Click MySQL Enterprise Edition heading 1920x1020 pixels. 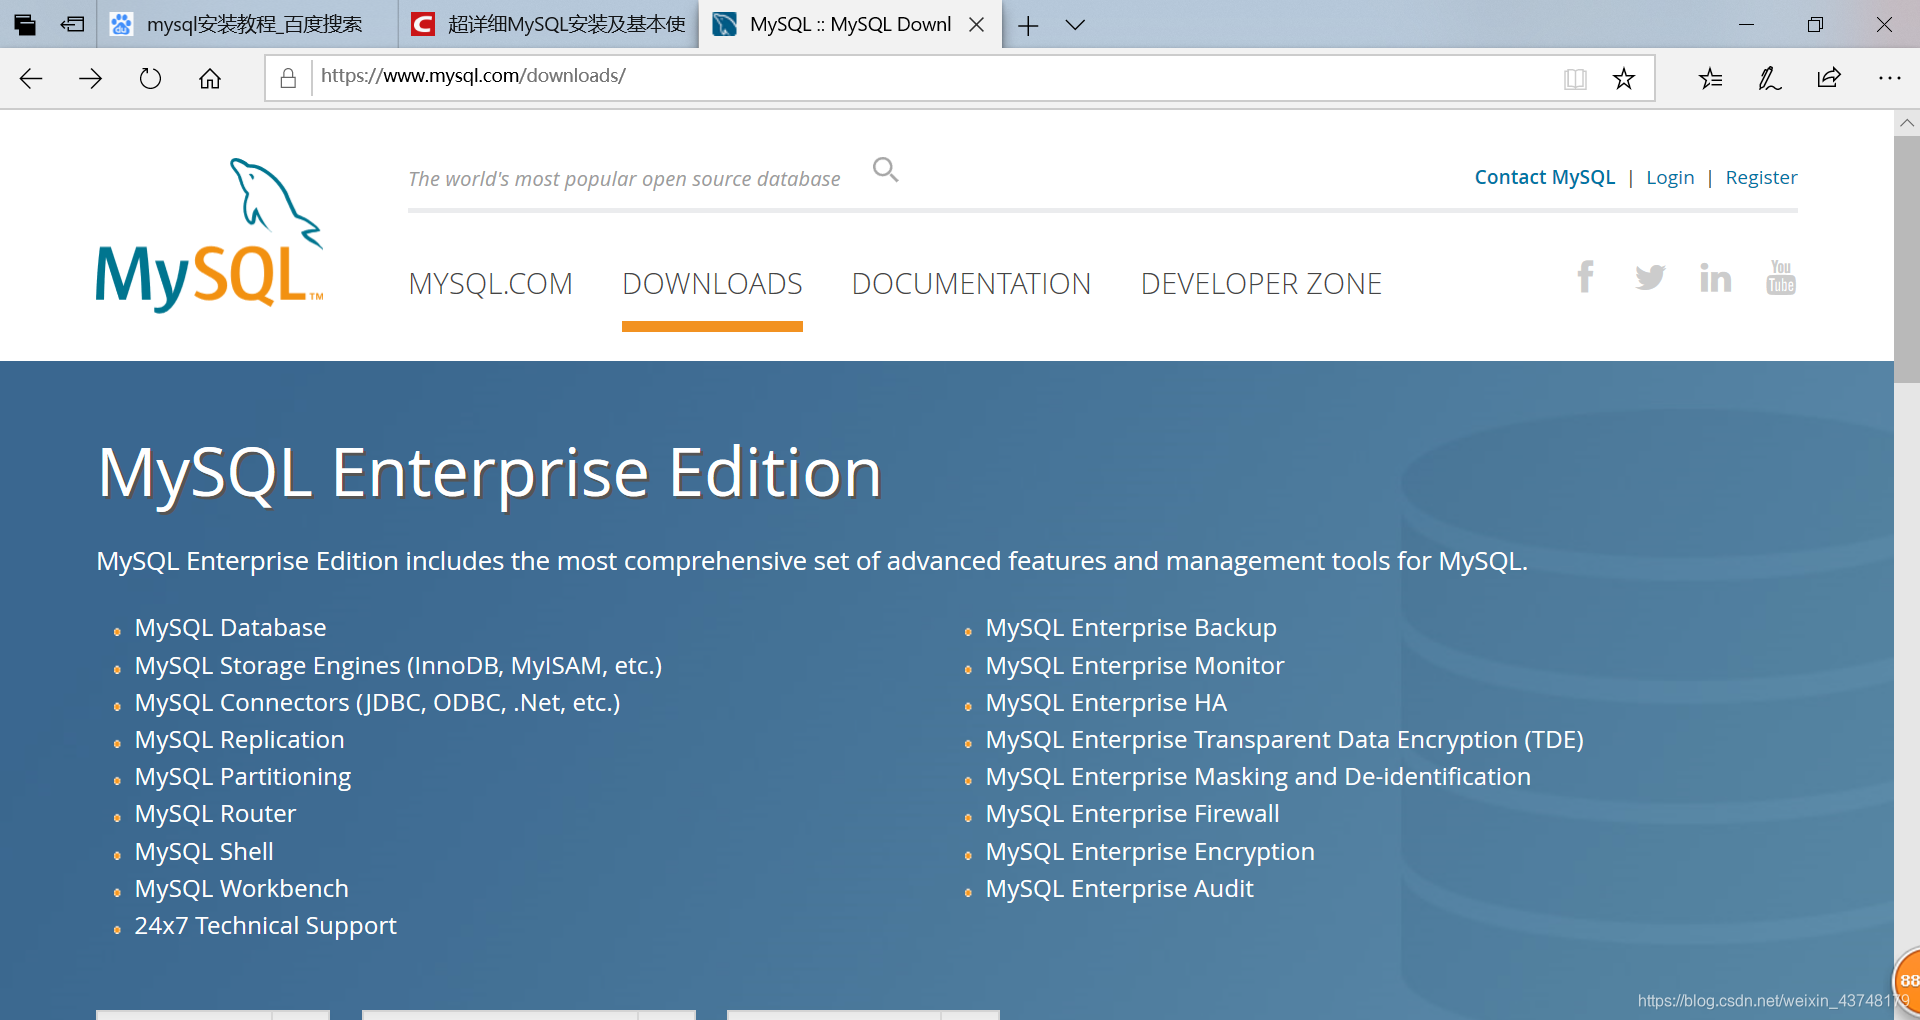[490, 473]
